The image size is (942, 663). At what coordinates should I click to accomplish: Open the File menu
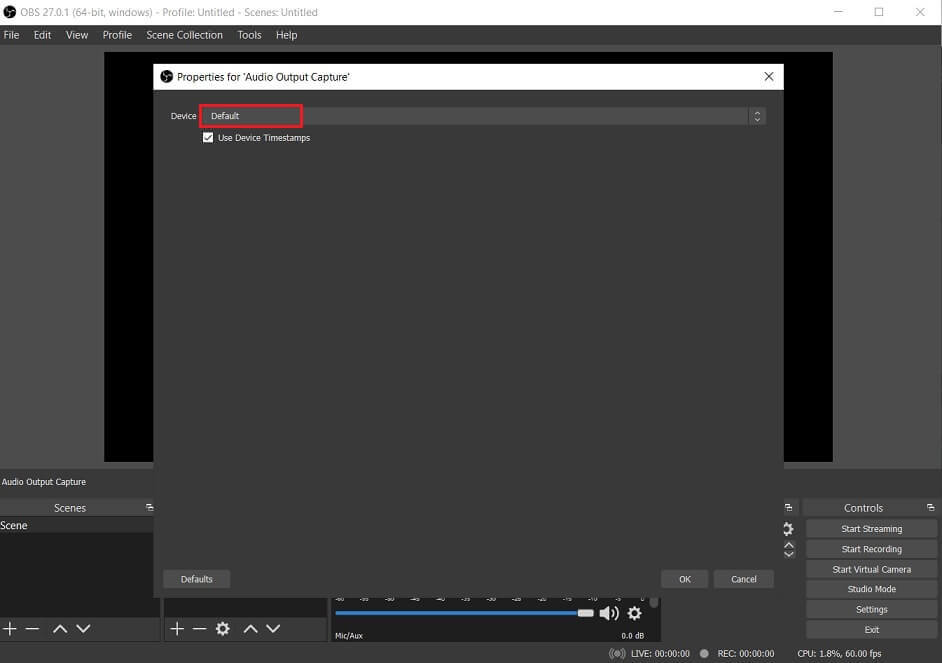(x=11, y=35)
